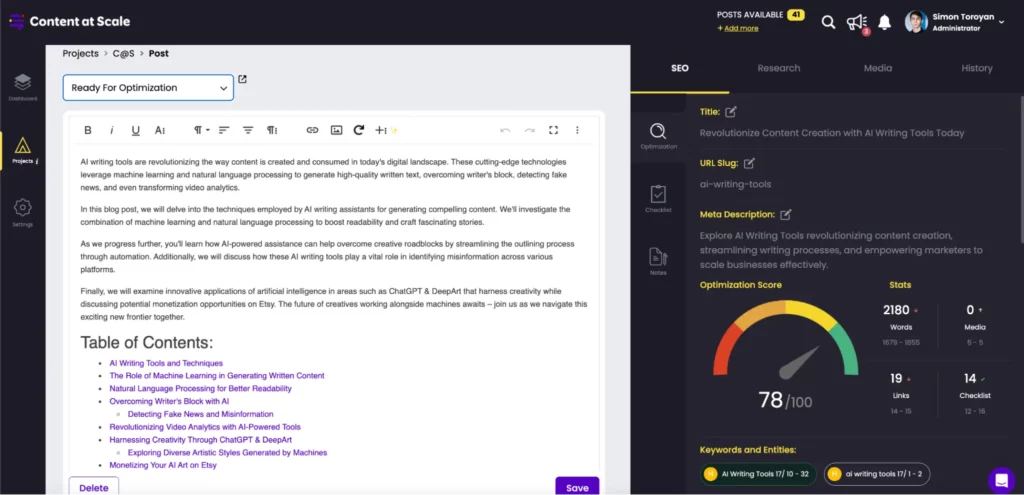Viewport: 1024px width, 495px height.
Task: Open AI Writing Tools and Techniques link
Action: coord(166,363)
